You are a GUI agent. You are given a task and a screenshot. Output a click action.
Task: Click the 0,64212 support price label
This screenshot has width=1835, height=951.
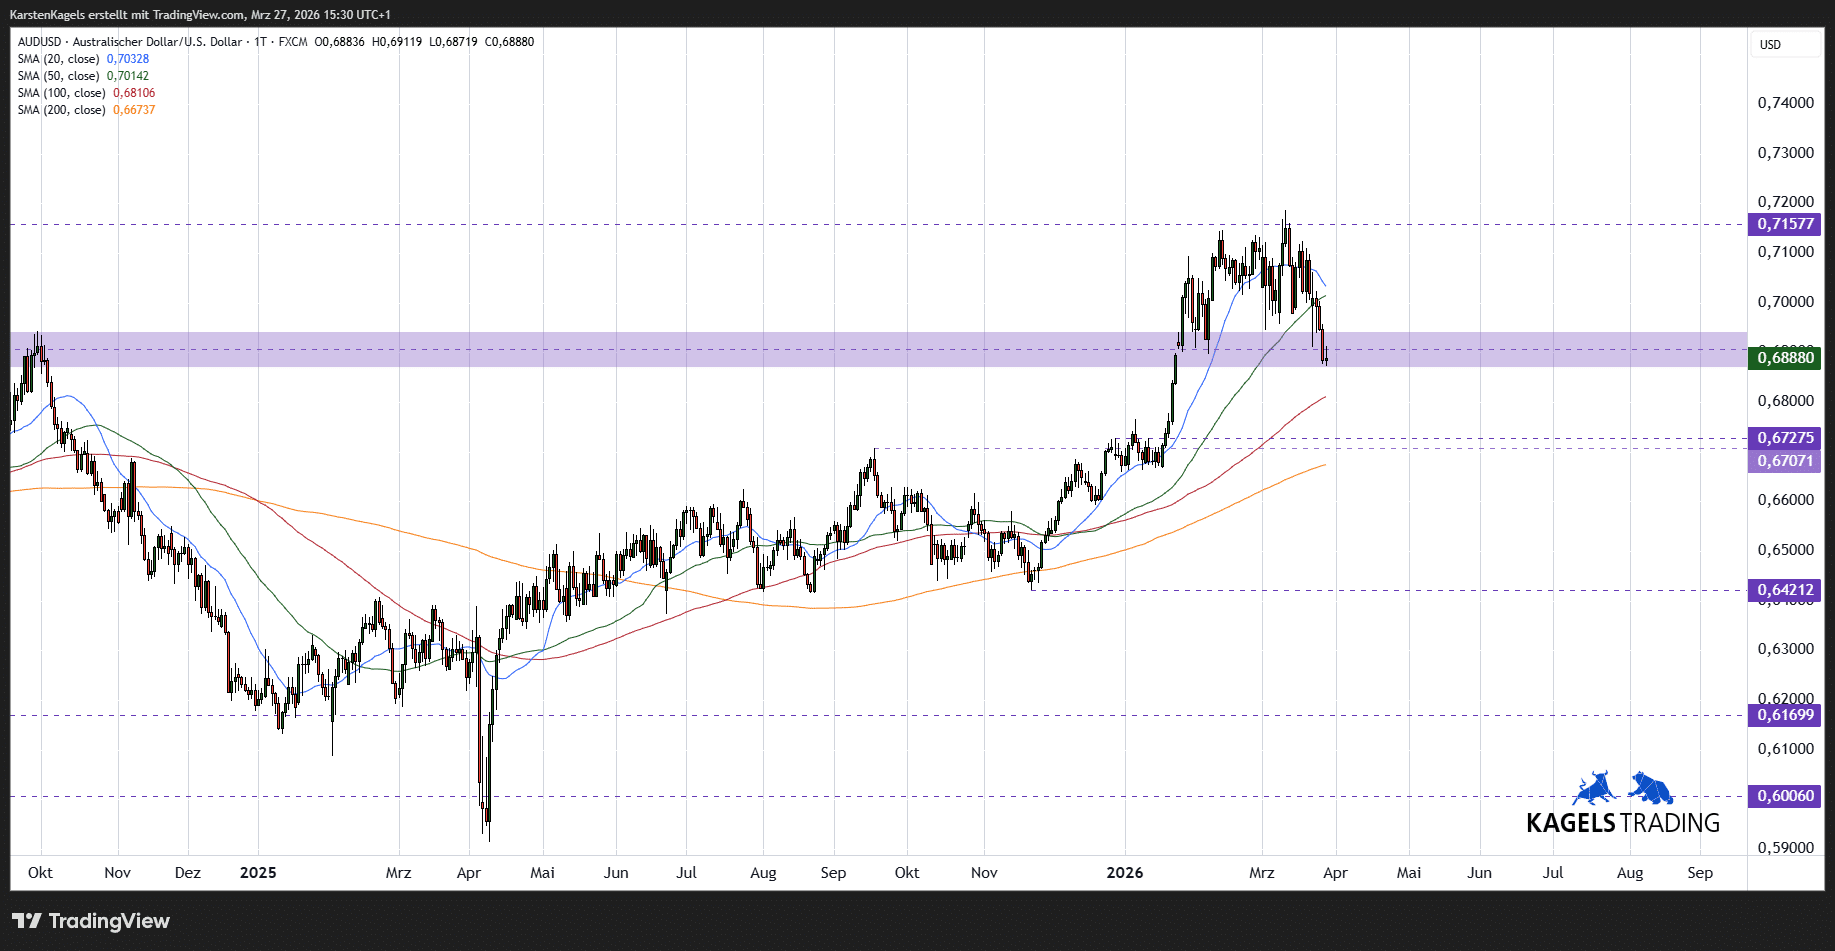click(x=1785, y=590)
